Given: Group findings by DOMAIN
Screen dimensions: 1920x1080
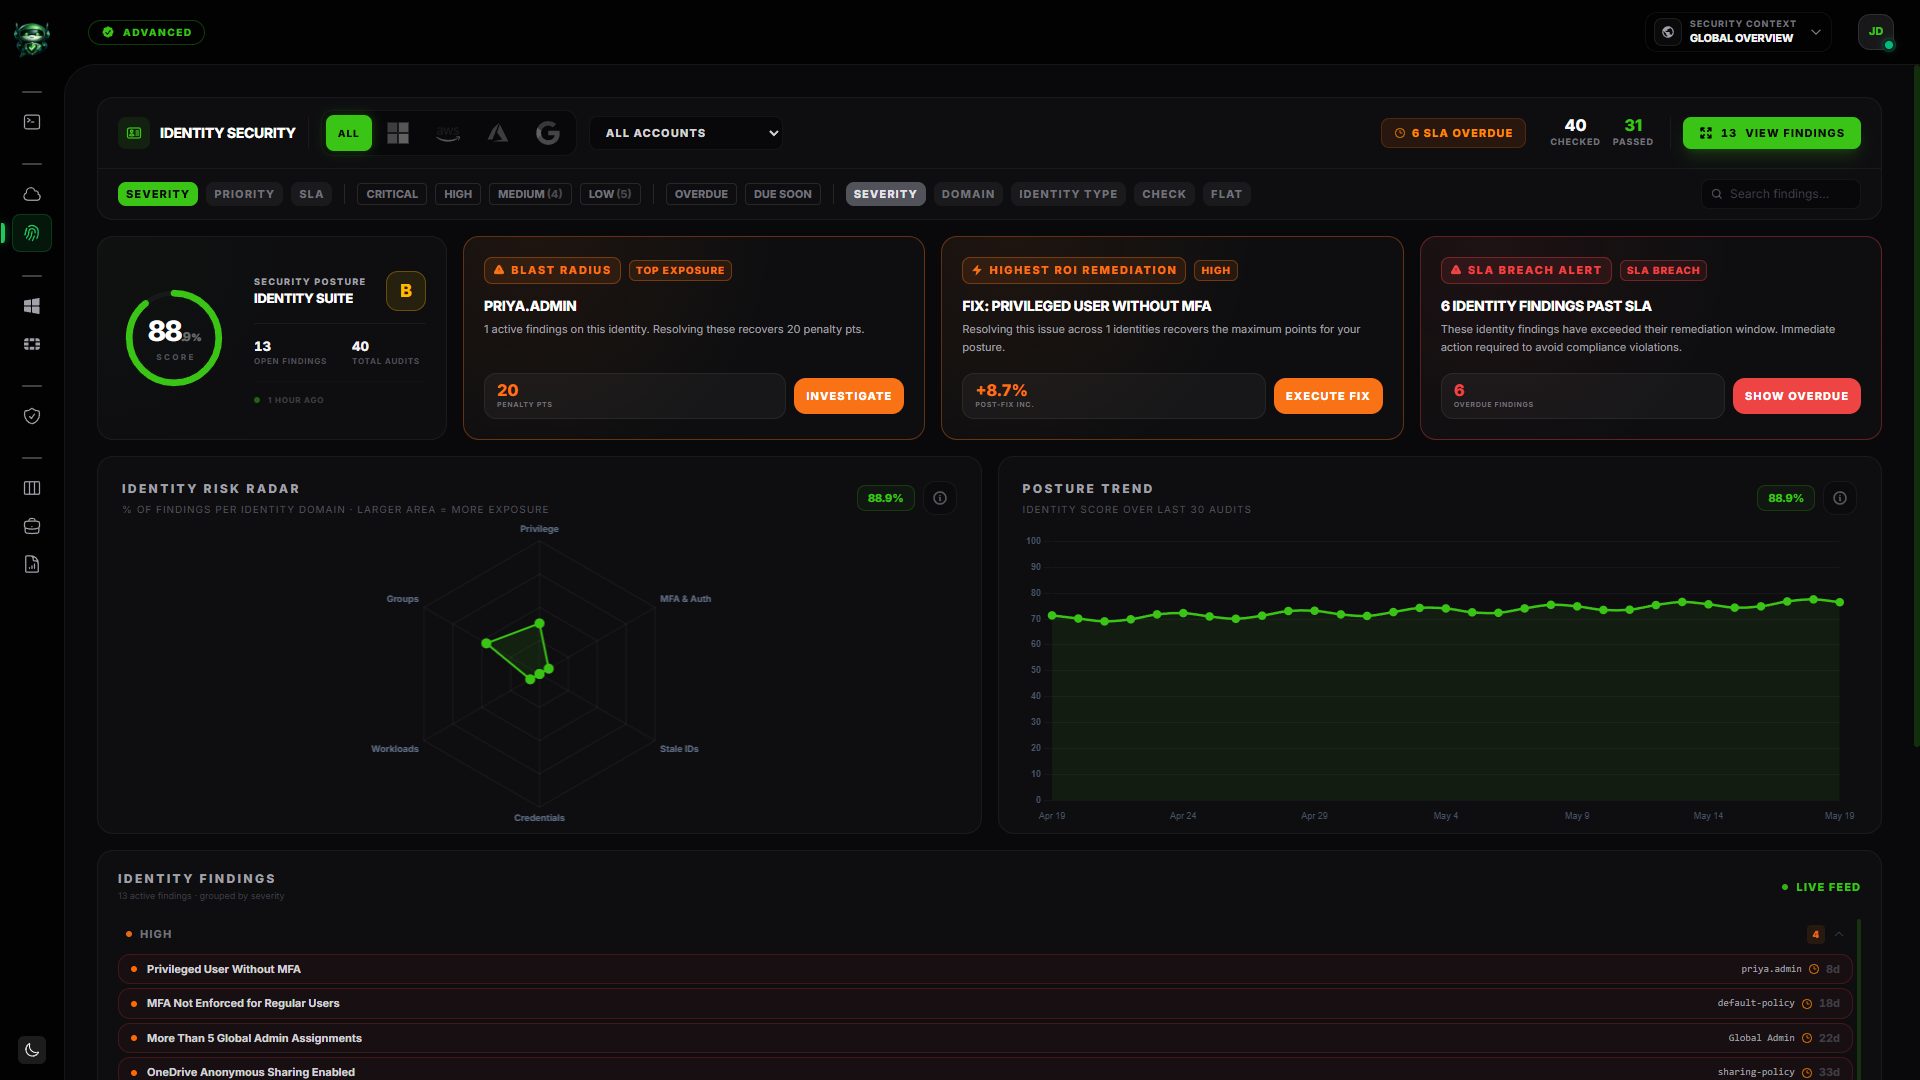Looking at the screenshot, I should point(968,194).
